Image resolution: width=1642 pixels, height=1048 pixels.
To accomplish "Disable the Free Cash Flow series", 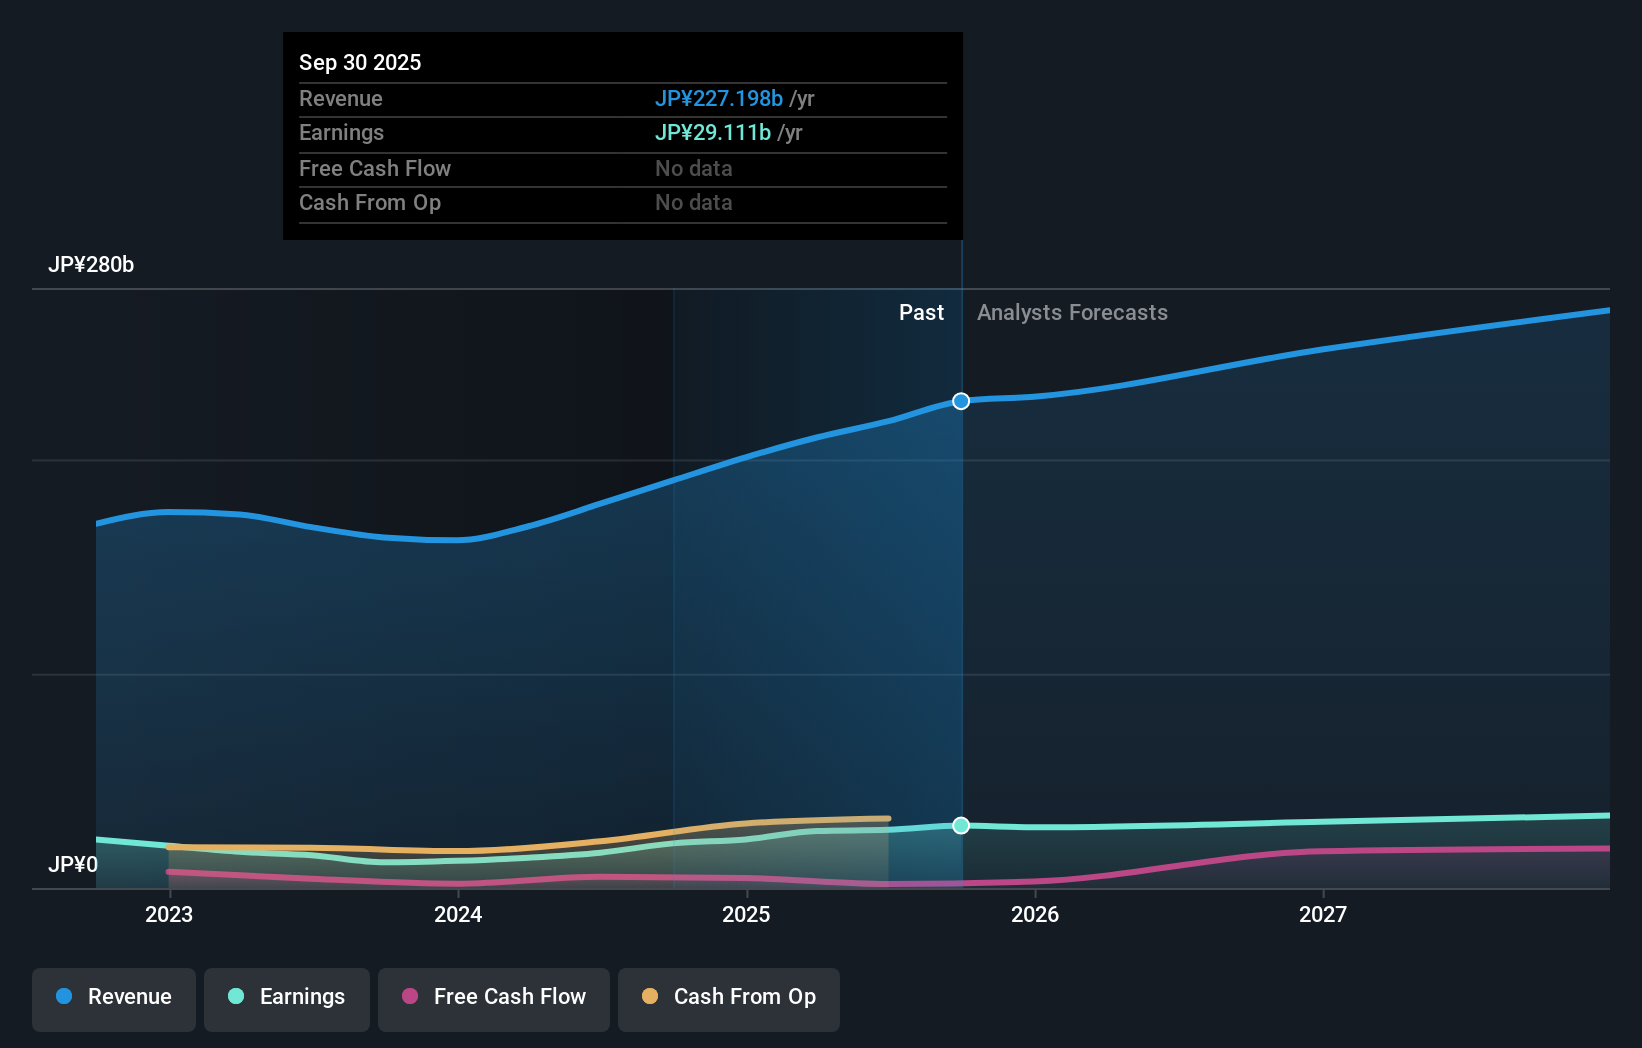I will pos(494,997).
